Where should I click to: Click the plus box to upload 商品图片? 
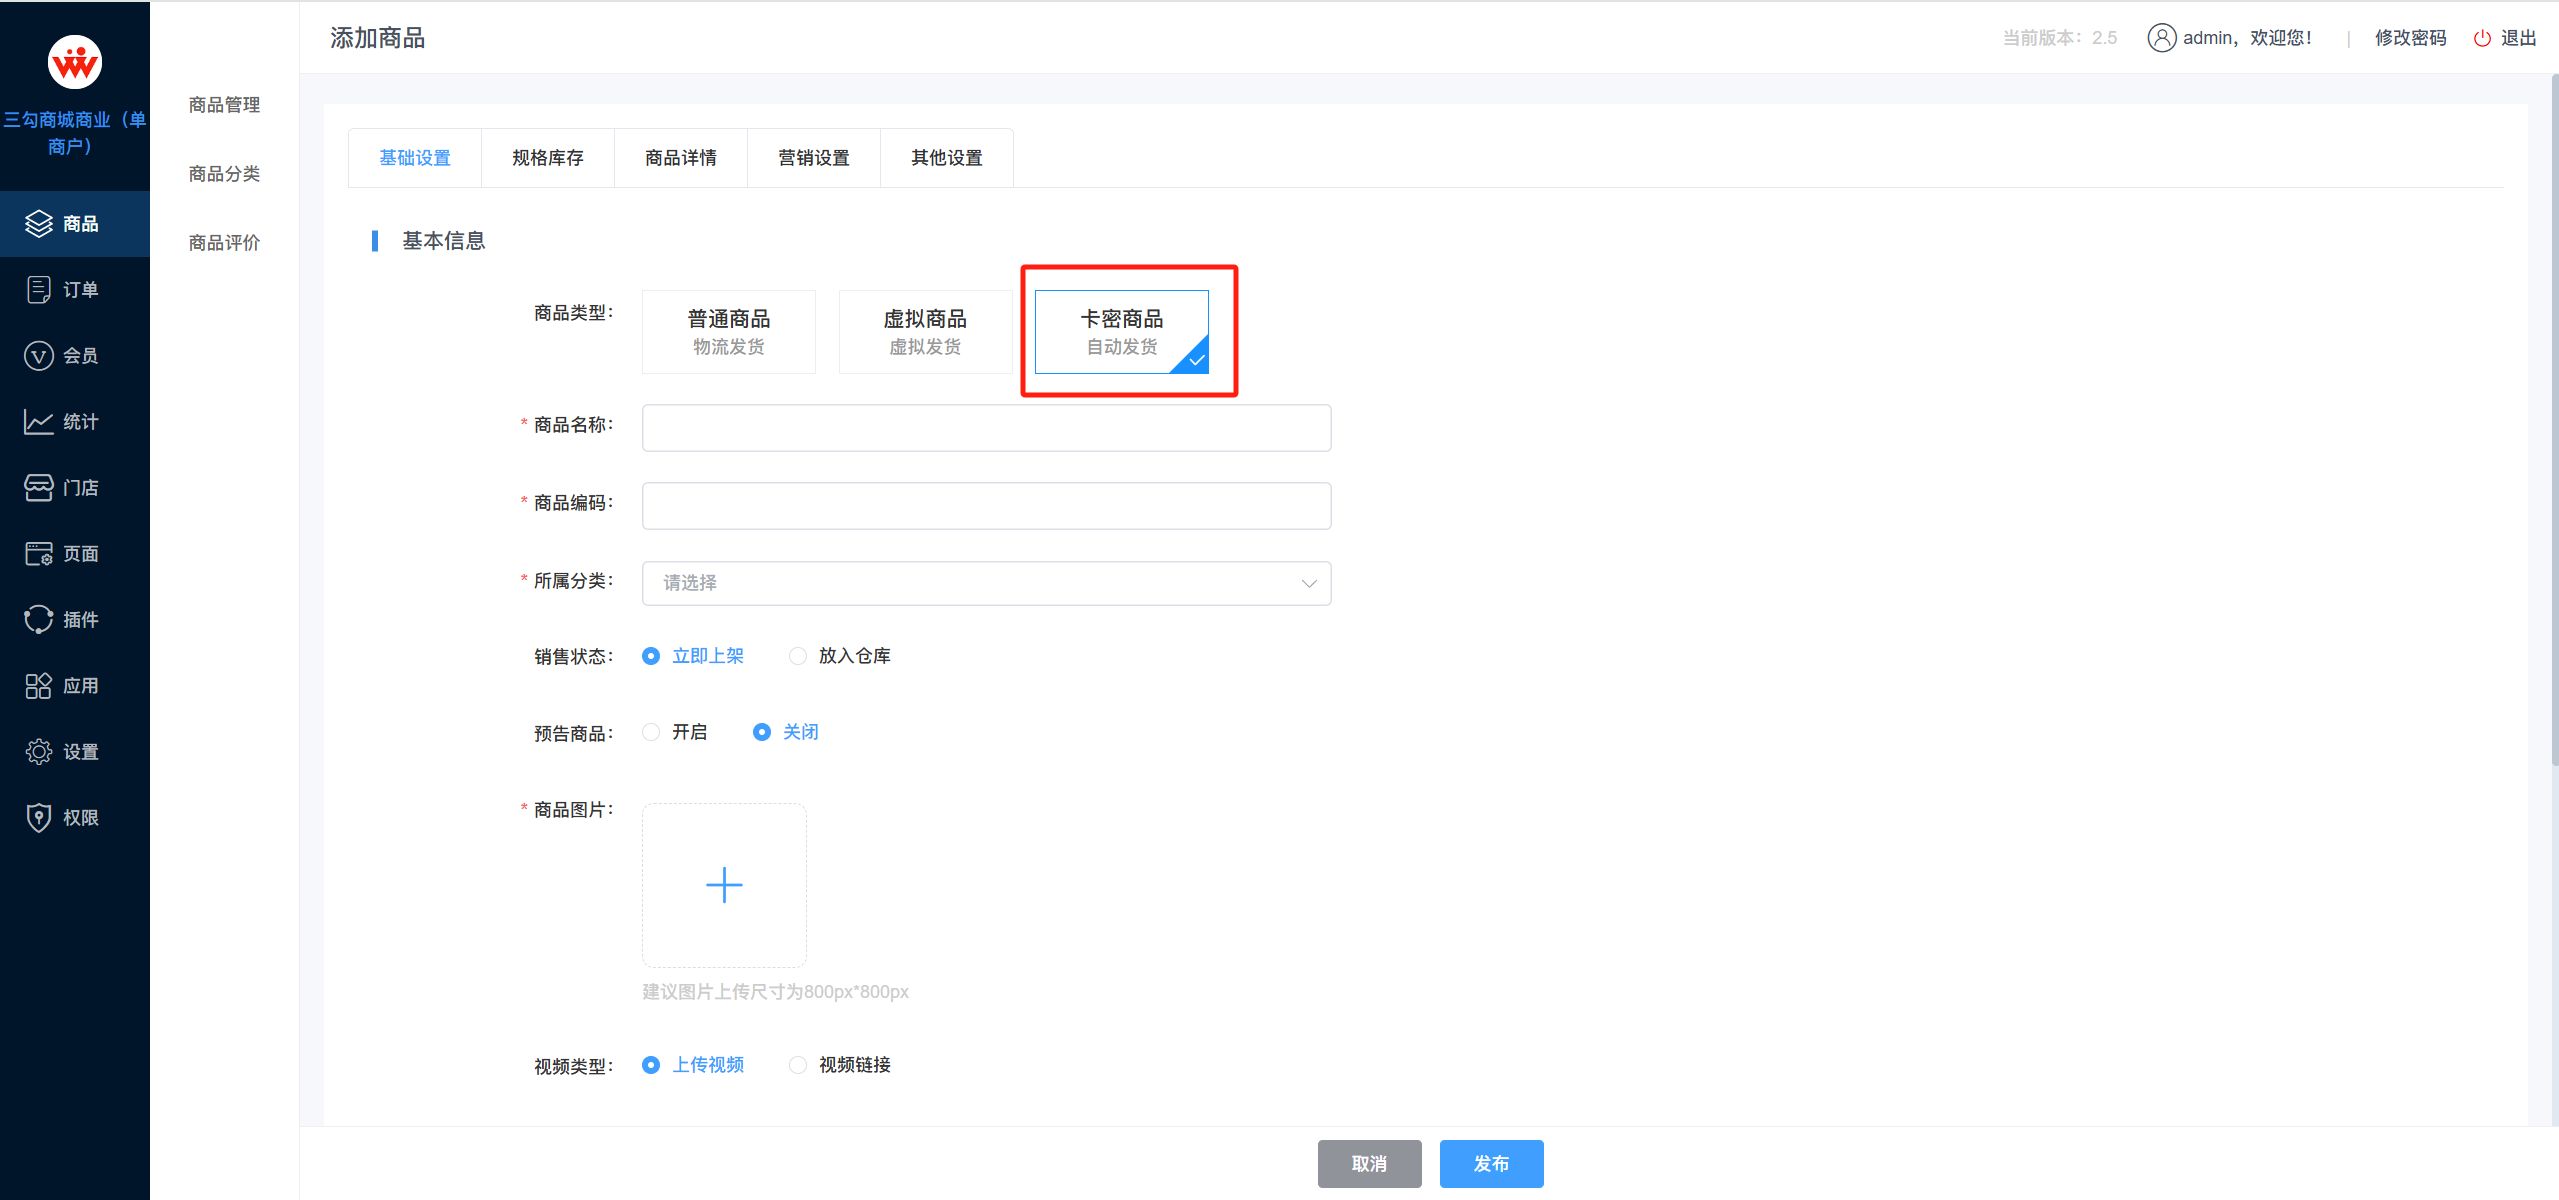(724, 885)
